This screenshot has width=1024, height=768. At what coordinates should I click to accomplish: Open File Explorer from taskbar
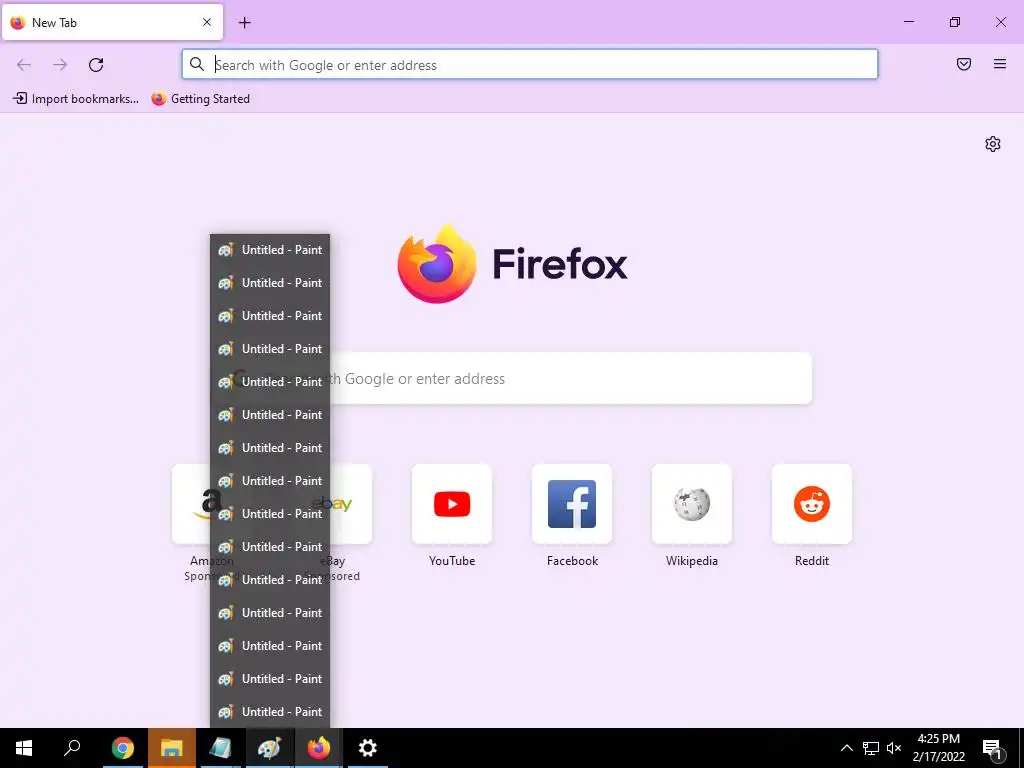(171, 748)
